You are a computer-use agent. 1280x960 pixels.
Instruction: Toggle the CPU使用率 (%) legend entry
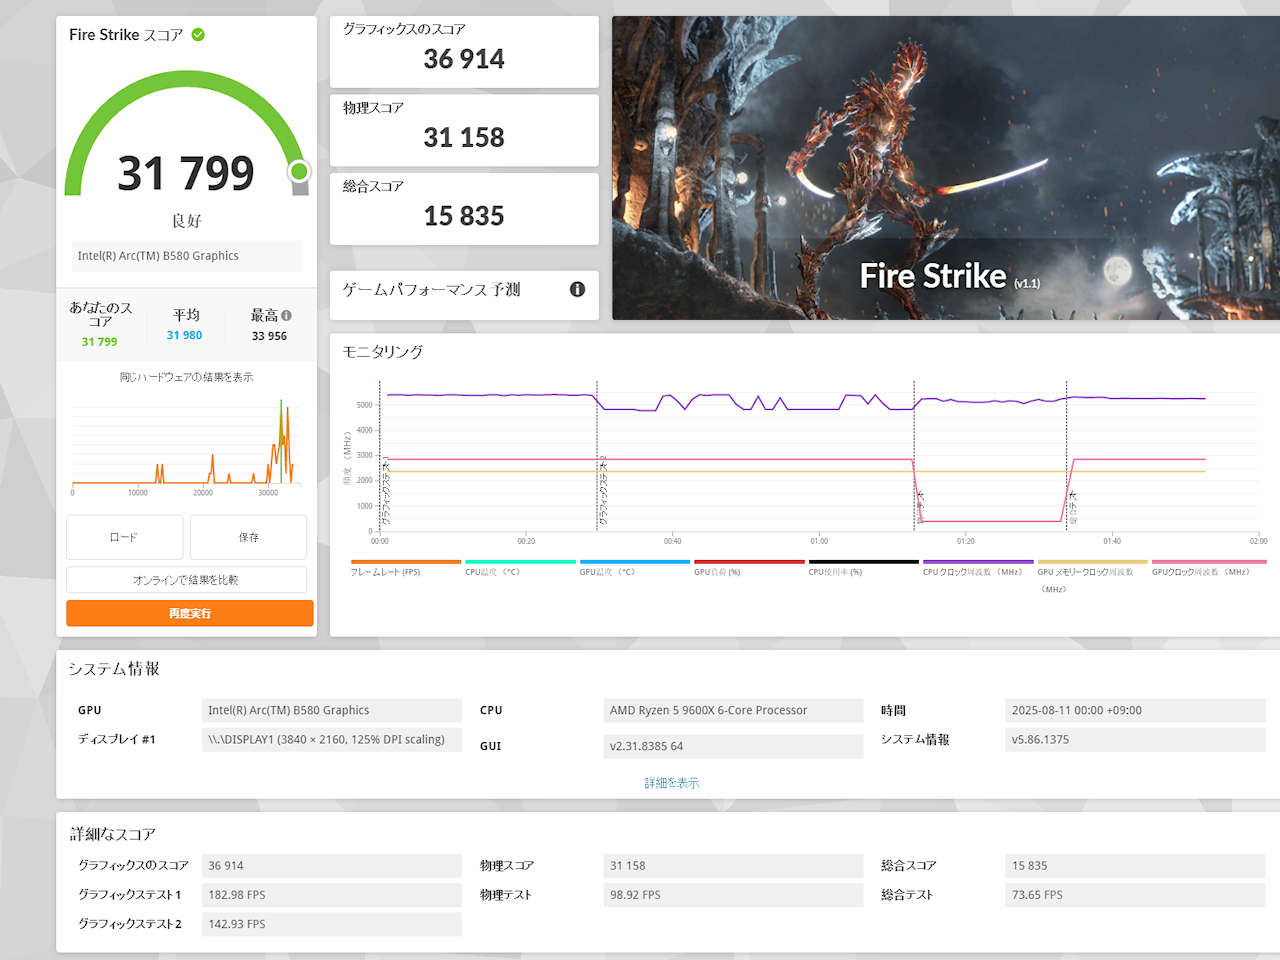(864, 567)
